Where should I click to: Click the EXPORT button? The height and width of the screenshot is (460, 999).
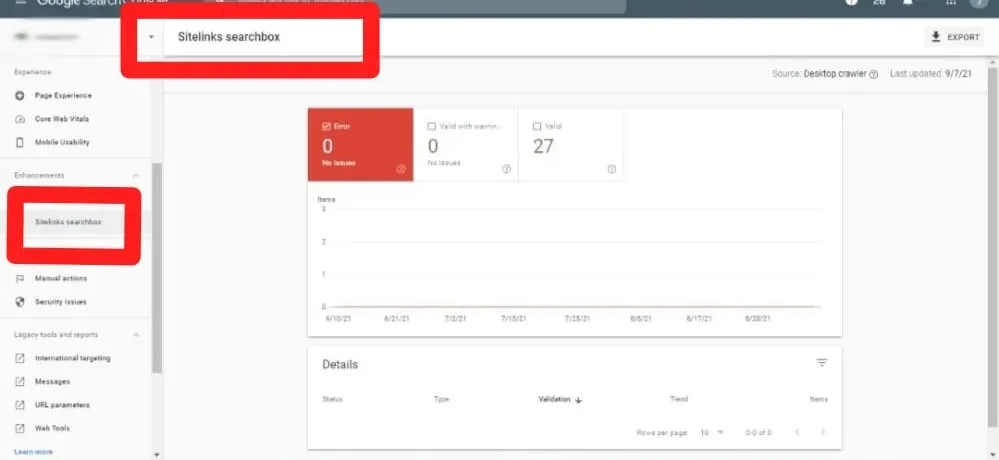tap(956, 37)
